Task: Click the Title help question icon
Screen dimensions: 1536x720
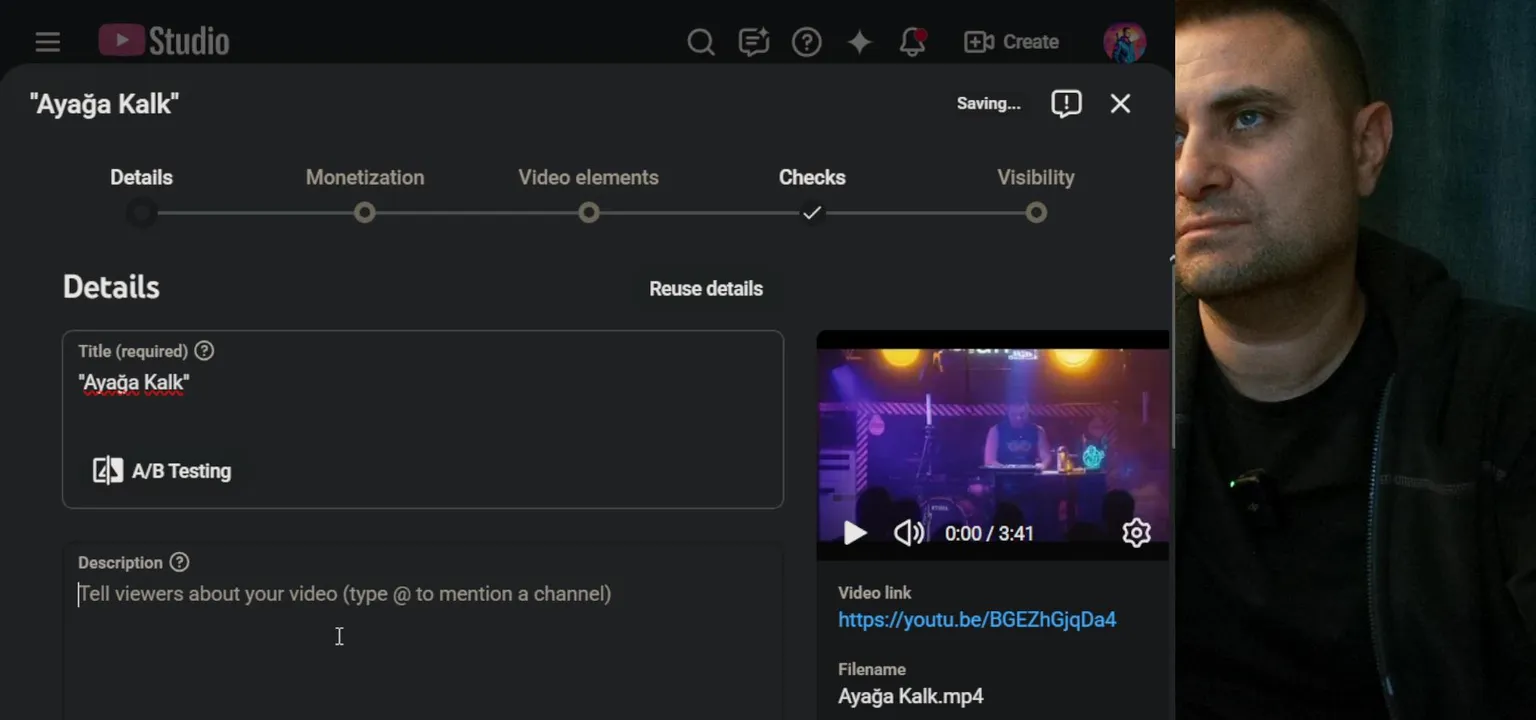Action: [x=204, y=351]
